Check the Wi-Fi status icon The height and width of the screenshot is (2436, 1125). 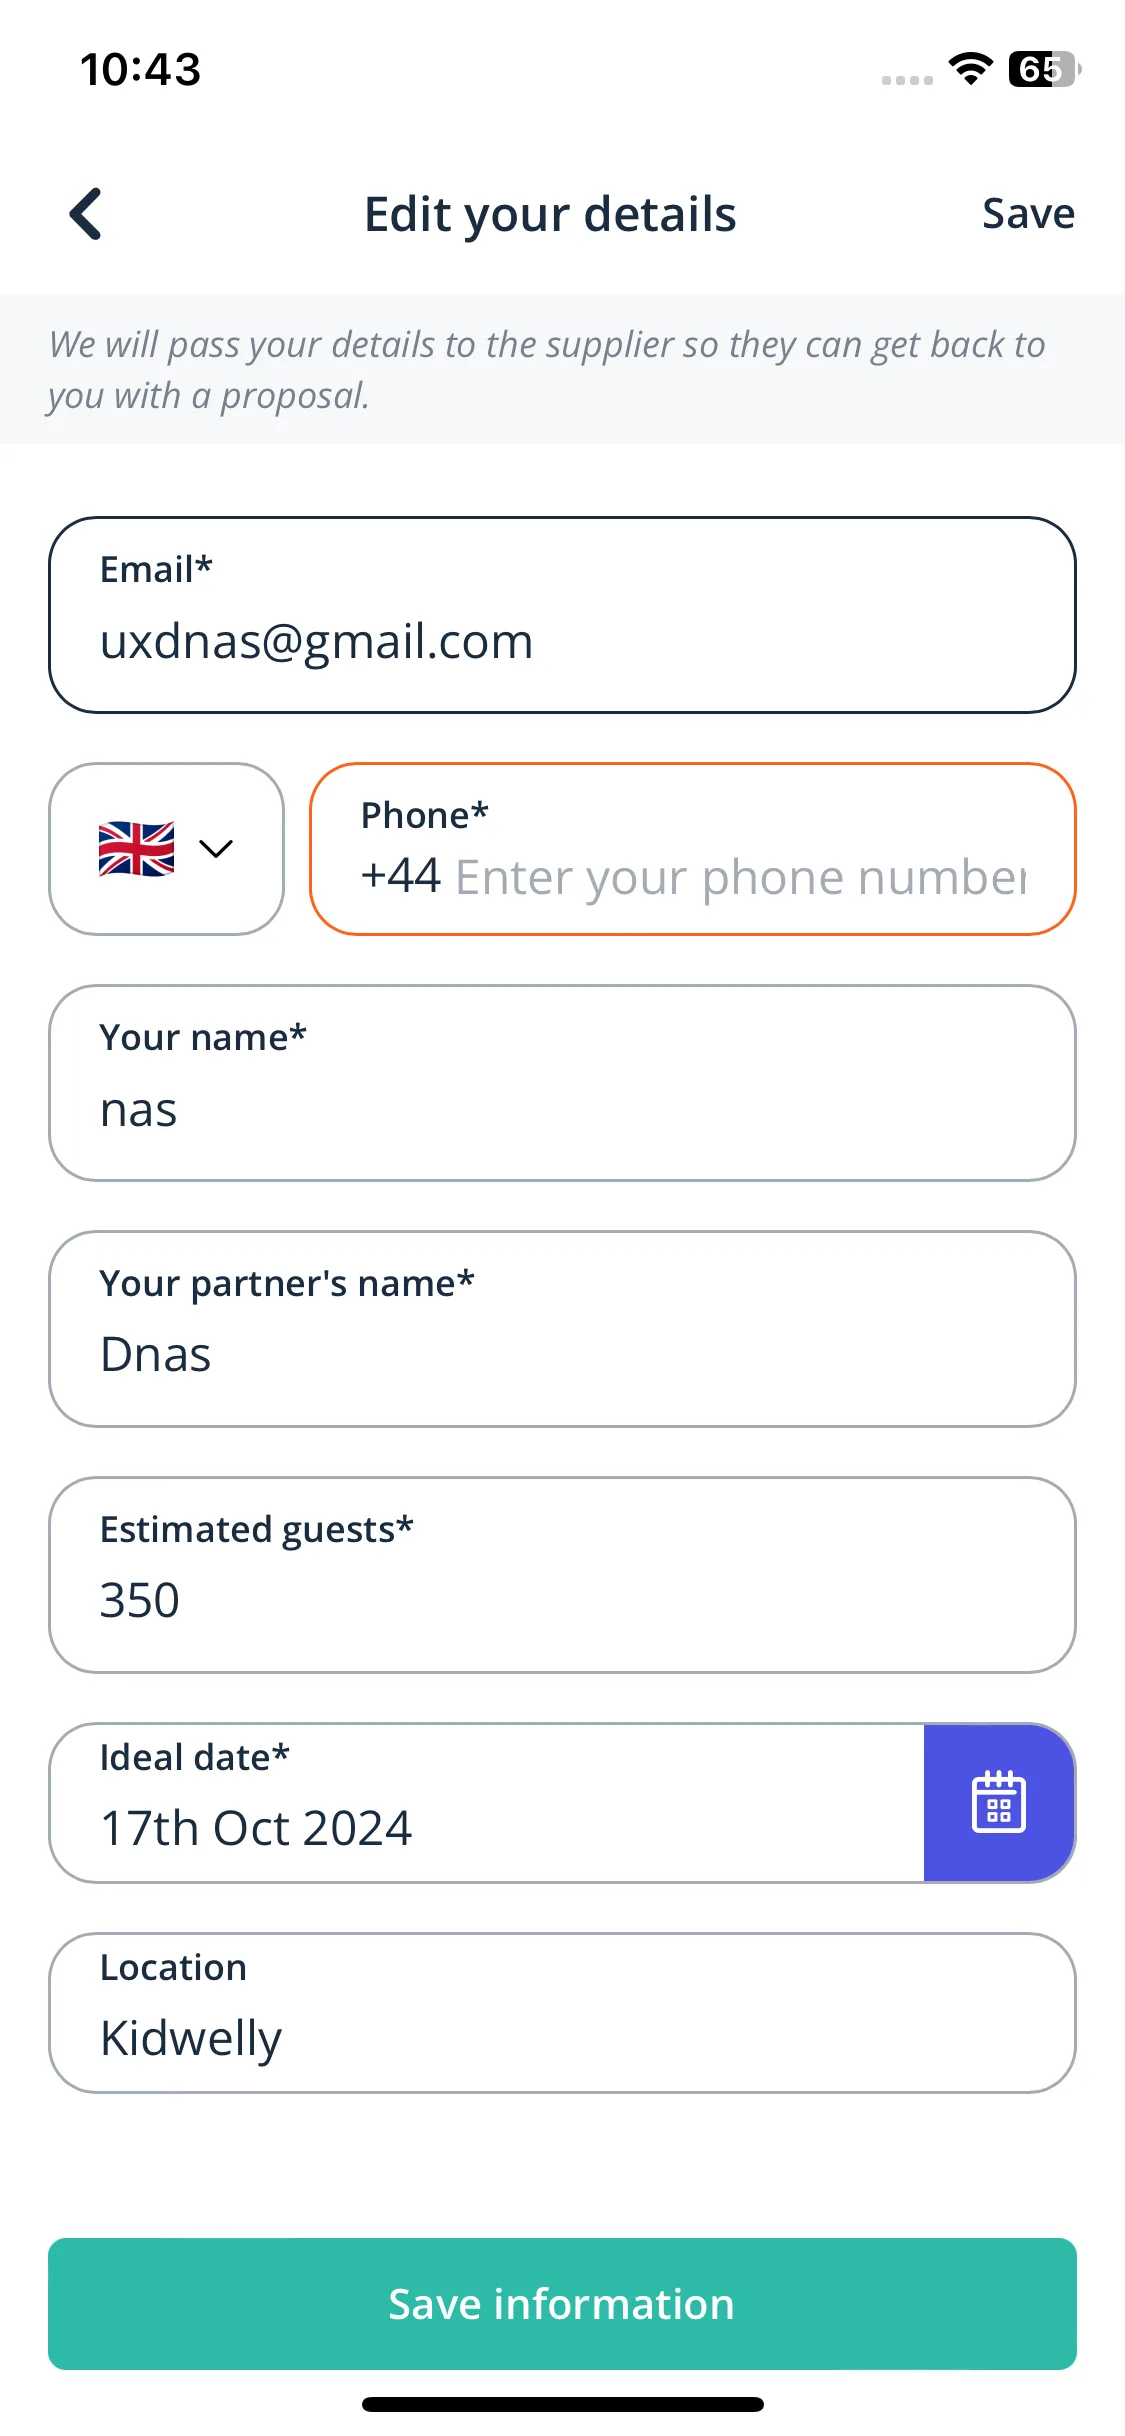[970, 69]
